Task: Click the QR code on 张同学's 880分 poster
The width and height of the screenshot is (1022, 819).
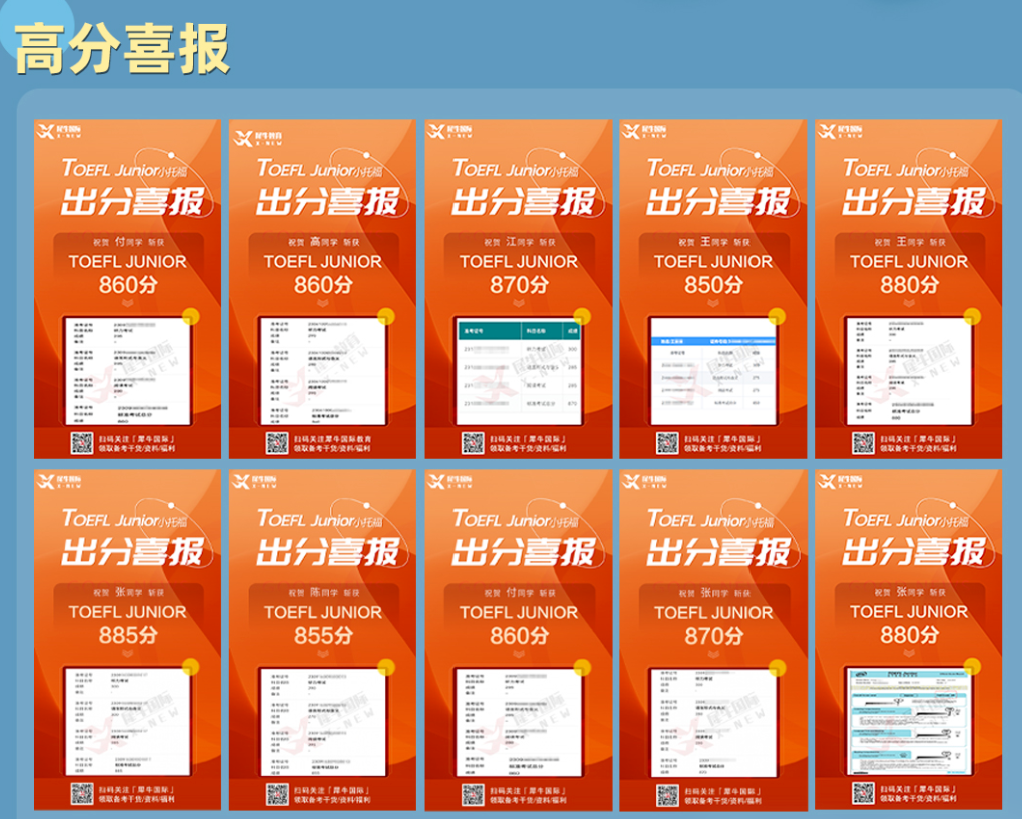Action: pos(863,794)
